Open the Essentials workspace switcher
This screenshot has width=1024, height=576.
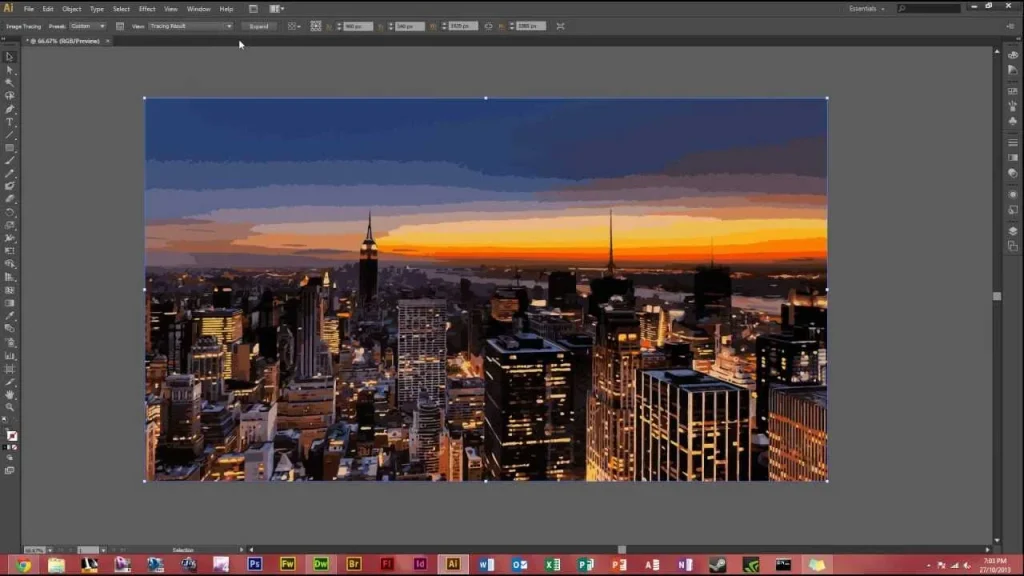[x=867, y=8]
